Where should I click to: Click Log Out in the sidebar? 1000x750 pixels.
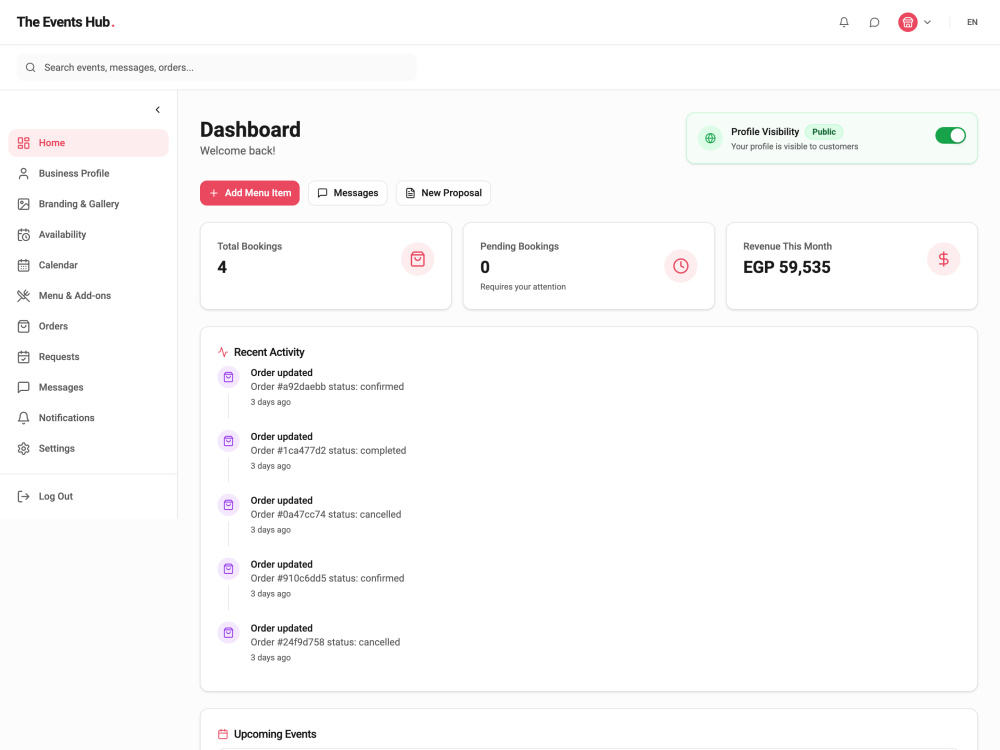pos(89,497)
